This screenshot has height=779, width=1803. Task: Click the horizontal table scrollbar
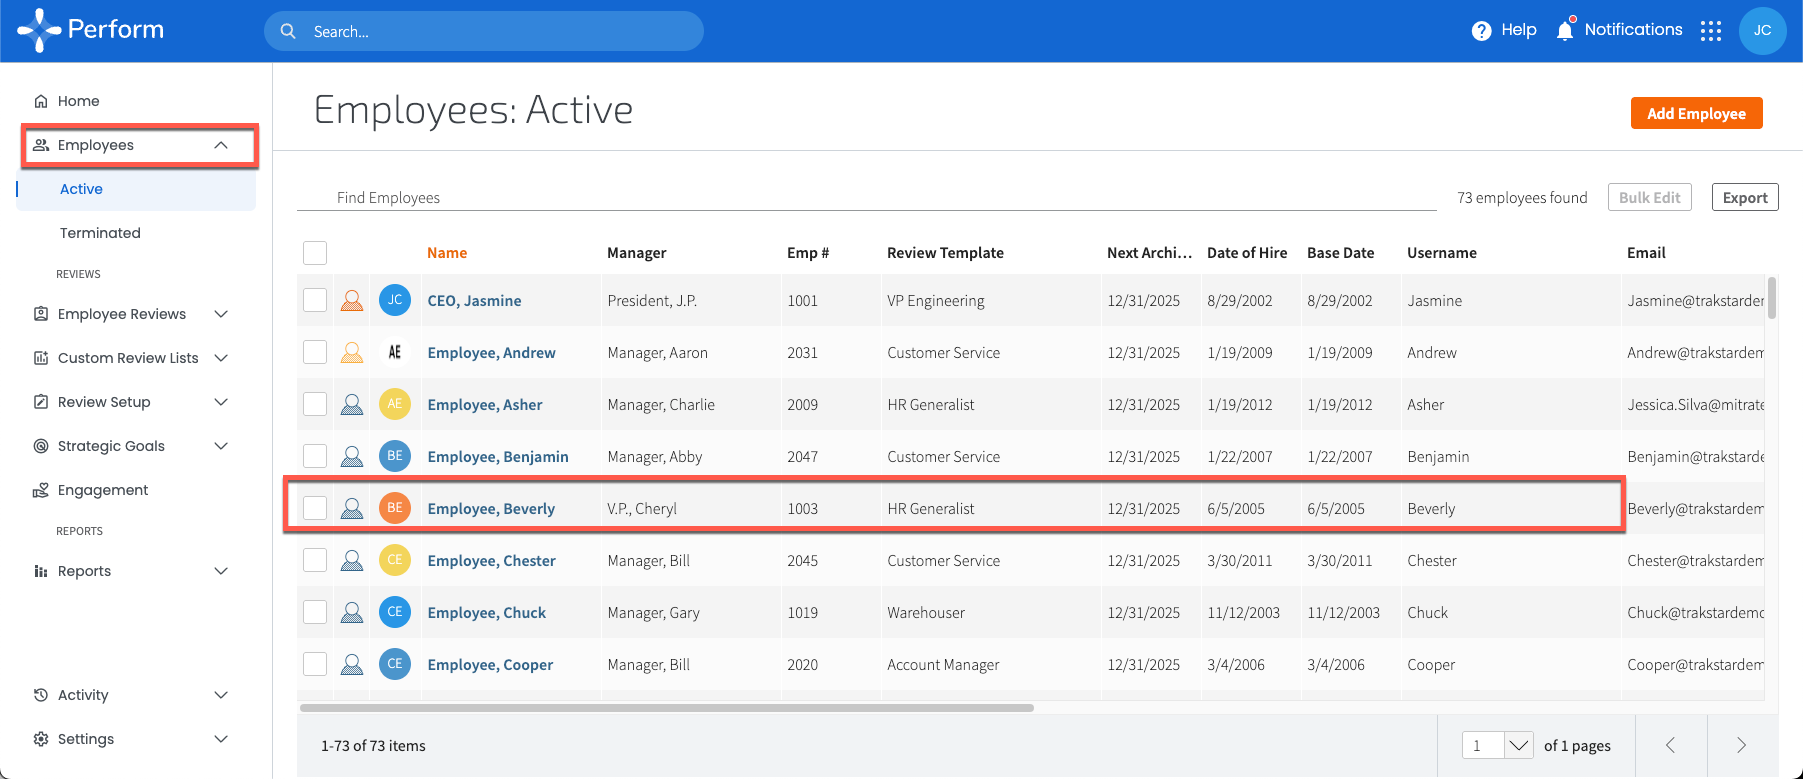tap(666, 708)
